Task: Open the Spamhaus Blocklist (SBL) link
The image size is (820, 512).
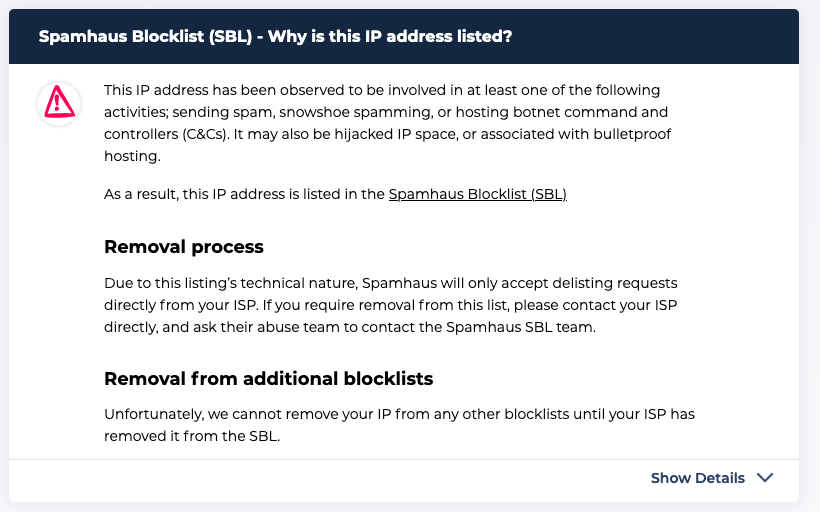Action: [477, 194]
